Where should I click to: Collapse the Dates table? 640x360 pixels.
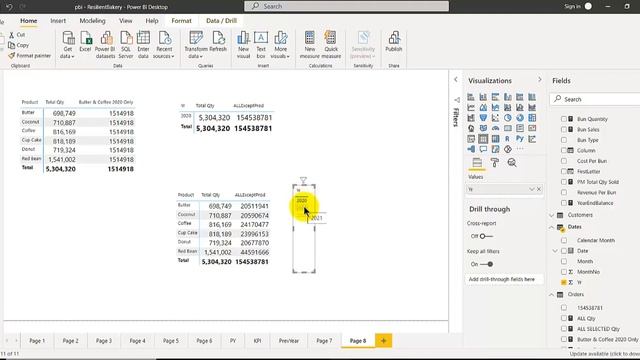click(552, 227)
